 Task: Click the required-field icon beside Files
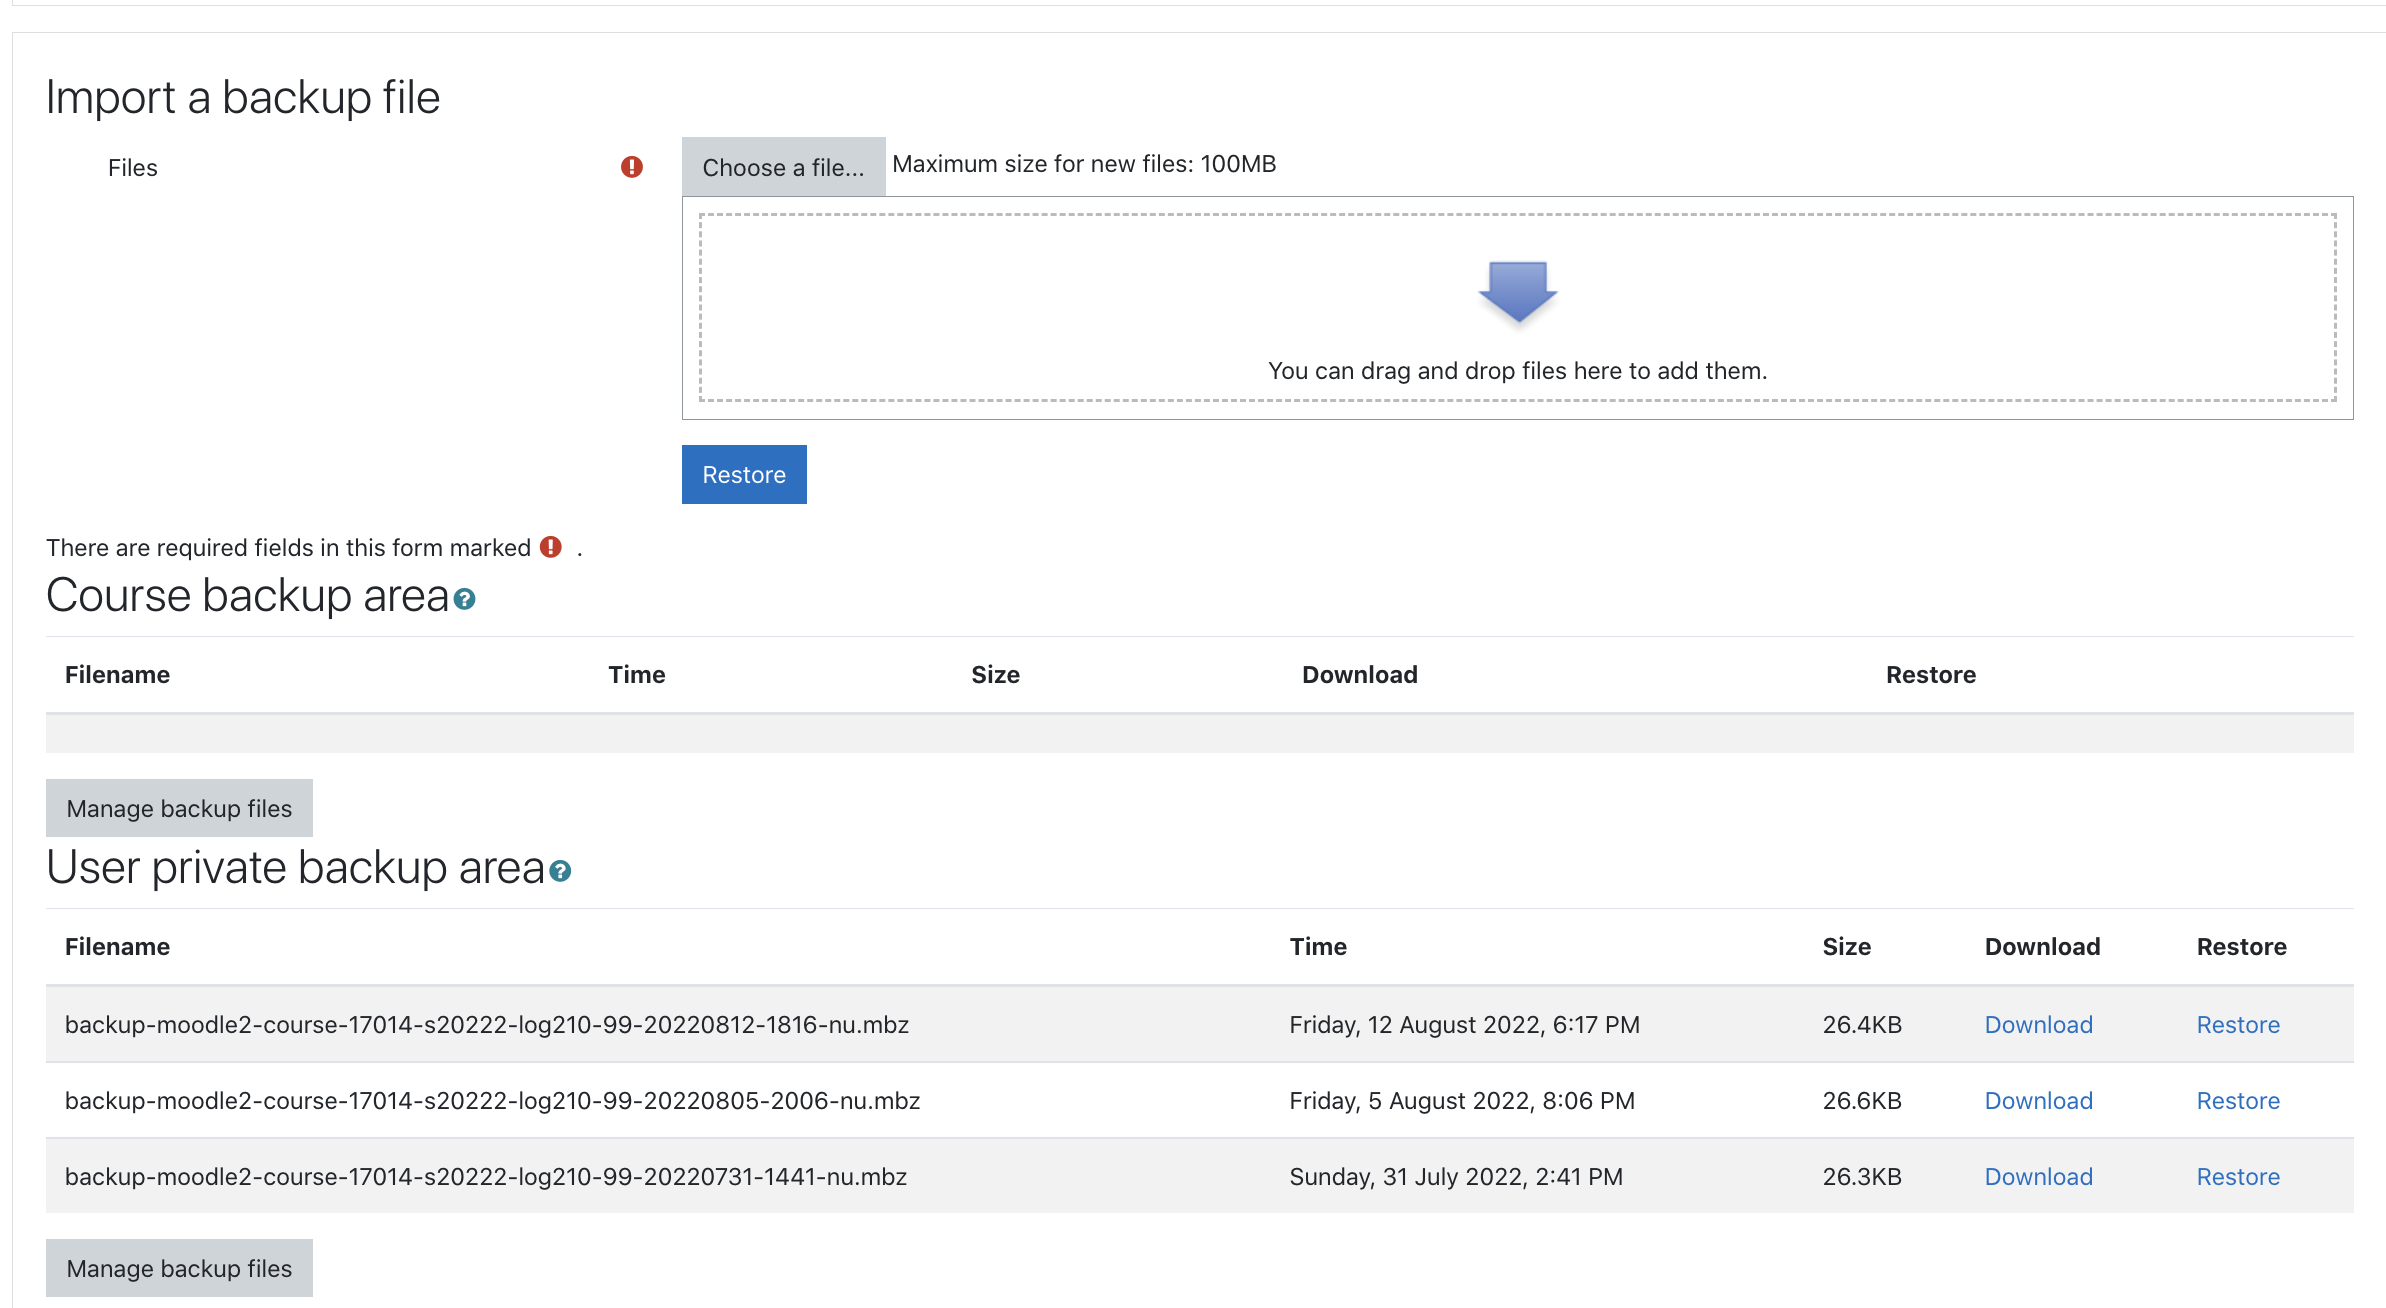pyautogui.click(x=631, y=167)
